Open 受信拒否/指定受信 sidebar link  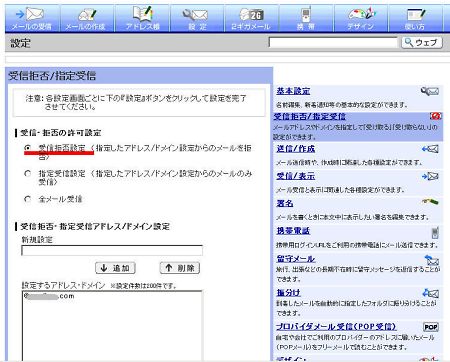[x=310, y=116]
